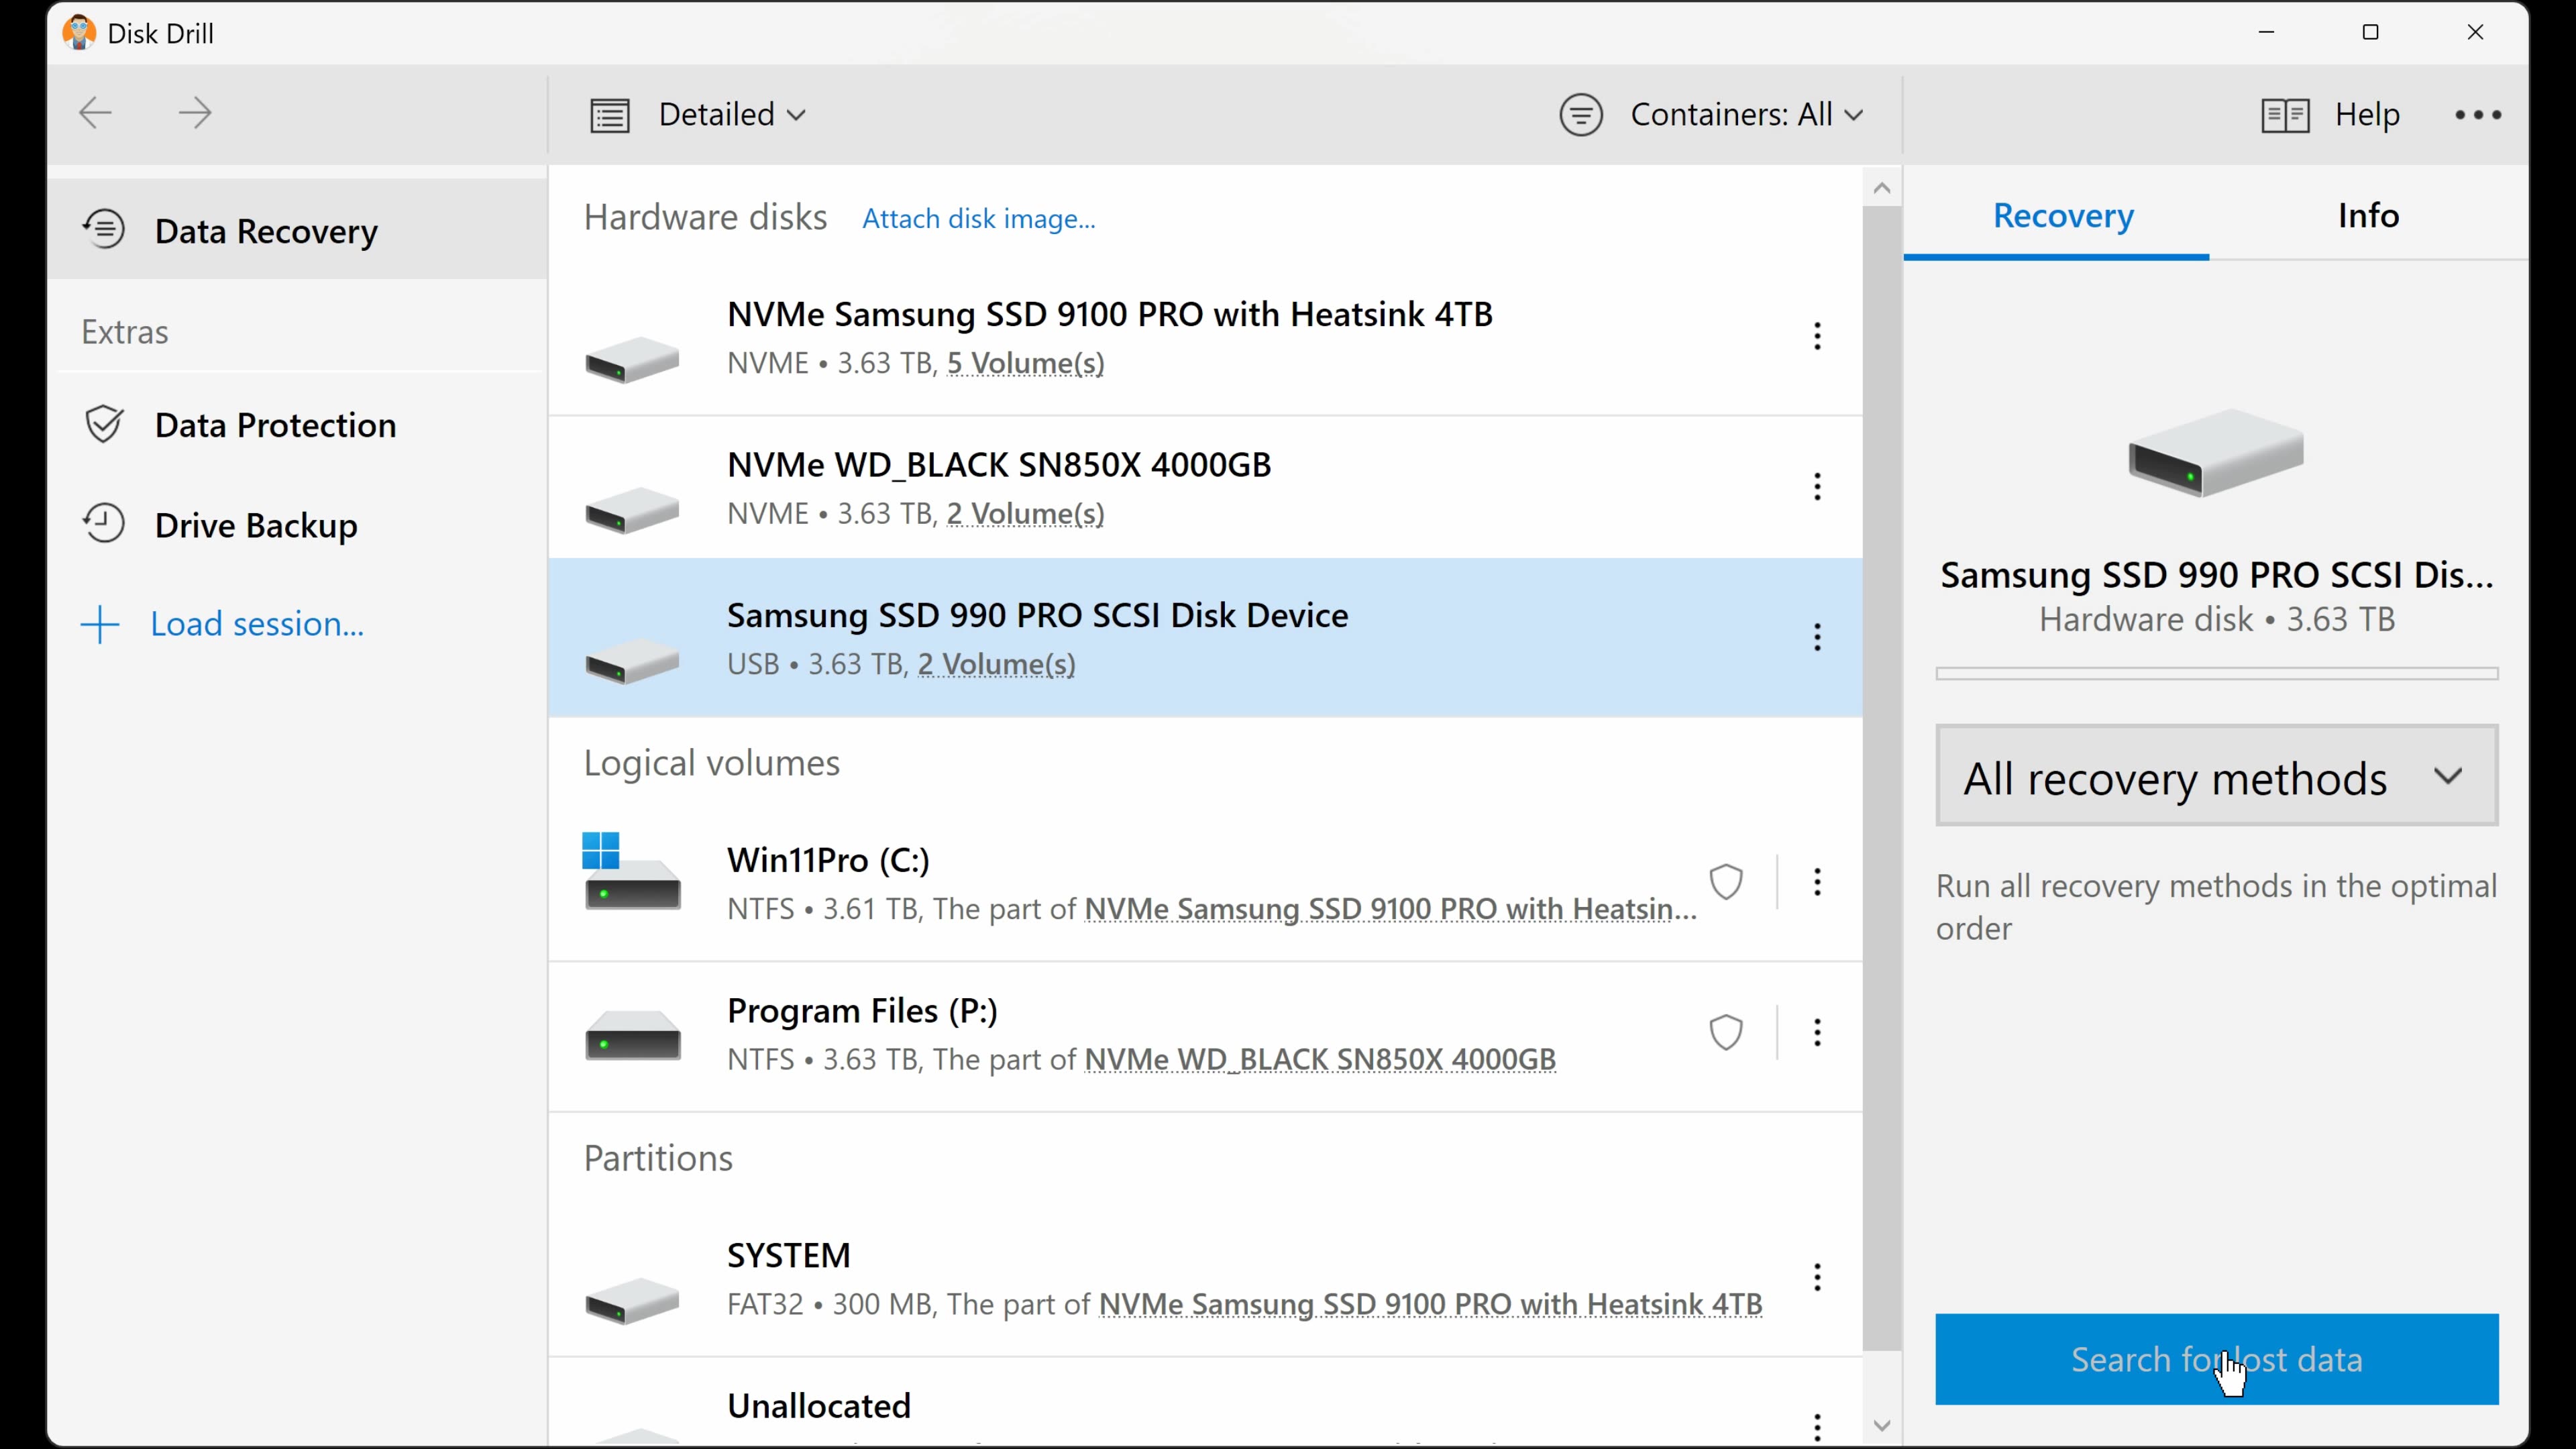Toggle protection shield on Win11Pro (C:)

click(x=1726, y=881)
